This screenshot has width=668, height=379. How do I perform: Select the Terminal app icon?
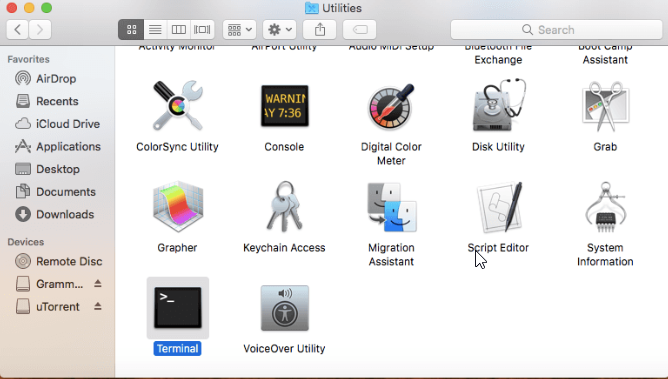[x=178, y=307]
